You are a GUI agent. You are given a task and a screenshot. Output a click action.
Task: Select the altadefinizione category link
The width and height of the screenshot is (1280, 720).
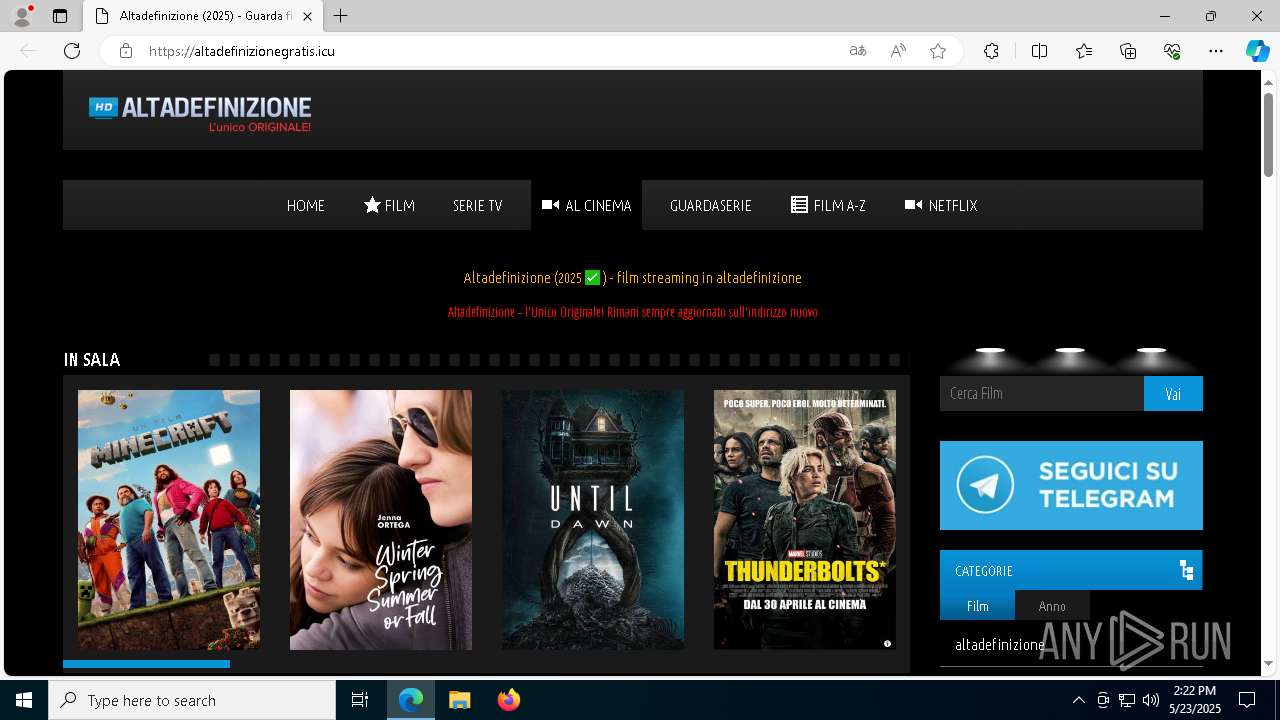pos(1000,644)
